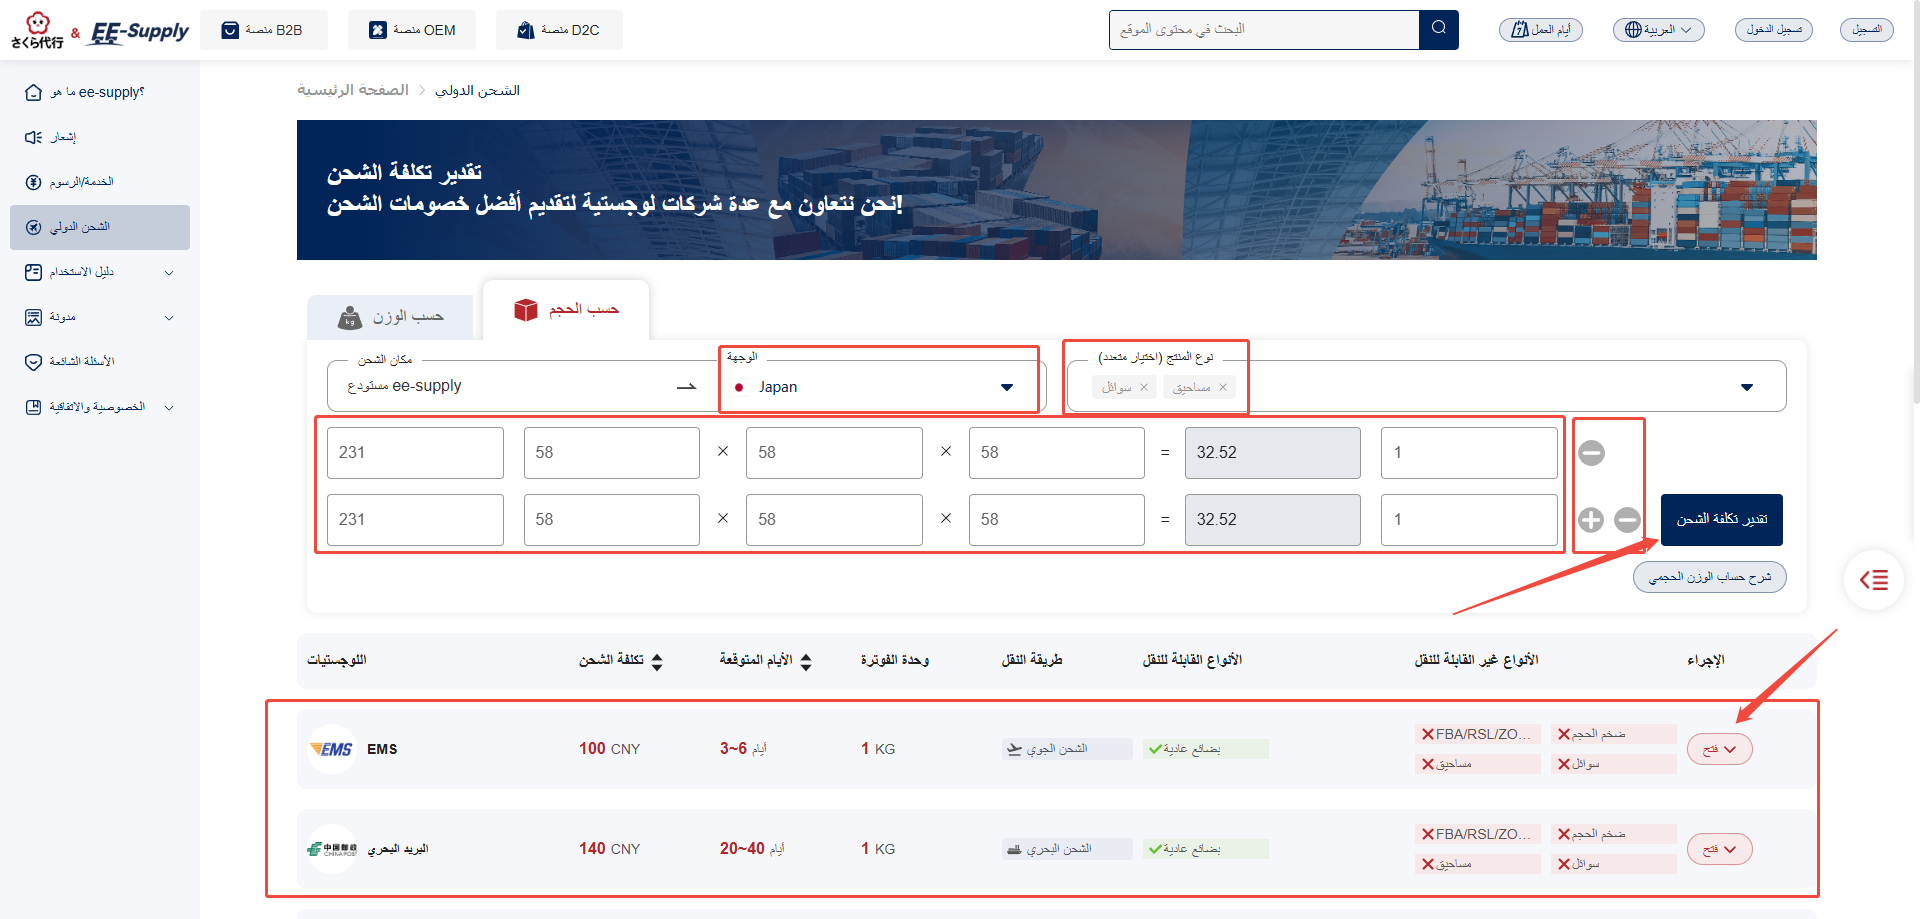
Task: Switch to the by-volume tab
Action: click(566, 310)
